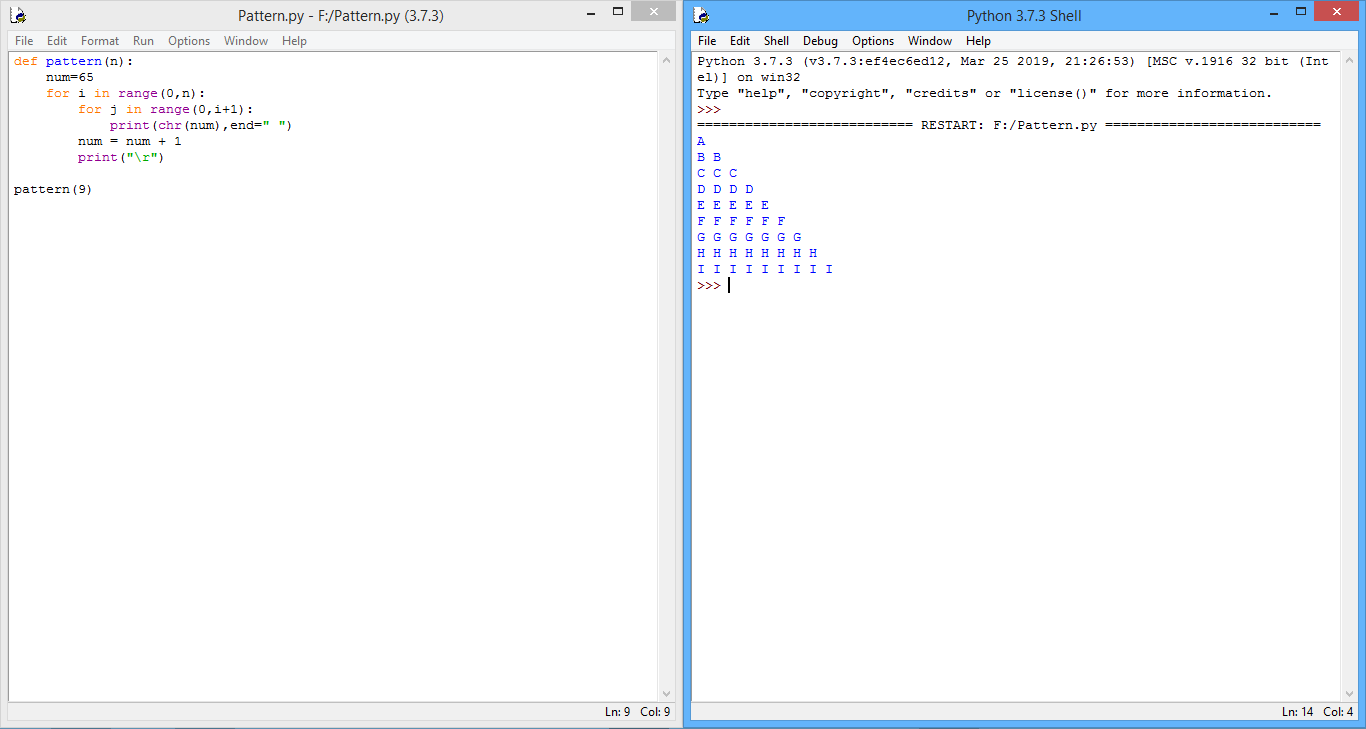Image resolution: width=1366 pixels, height=729 pixels.
Task: Open Debug menu in Python Shell window
Action: click(x=820, y=41)
